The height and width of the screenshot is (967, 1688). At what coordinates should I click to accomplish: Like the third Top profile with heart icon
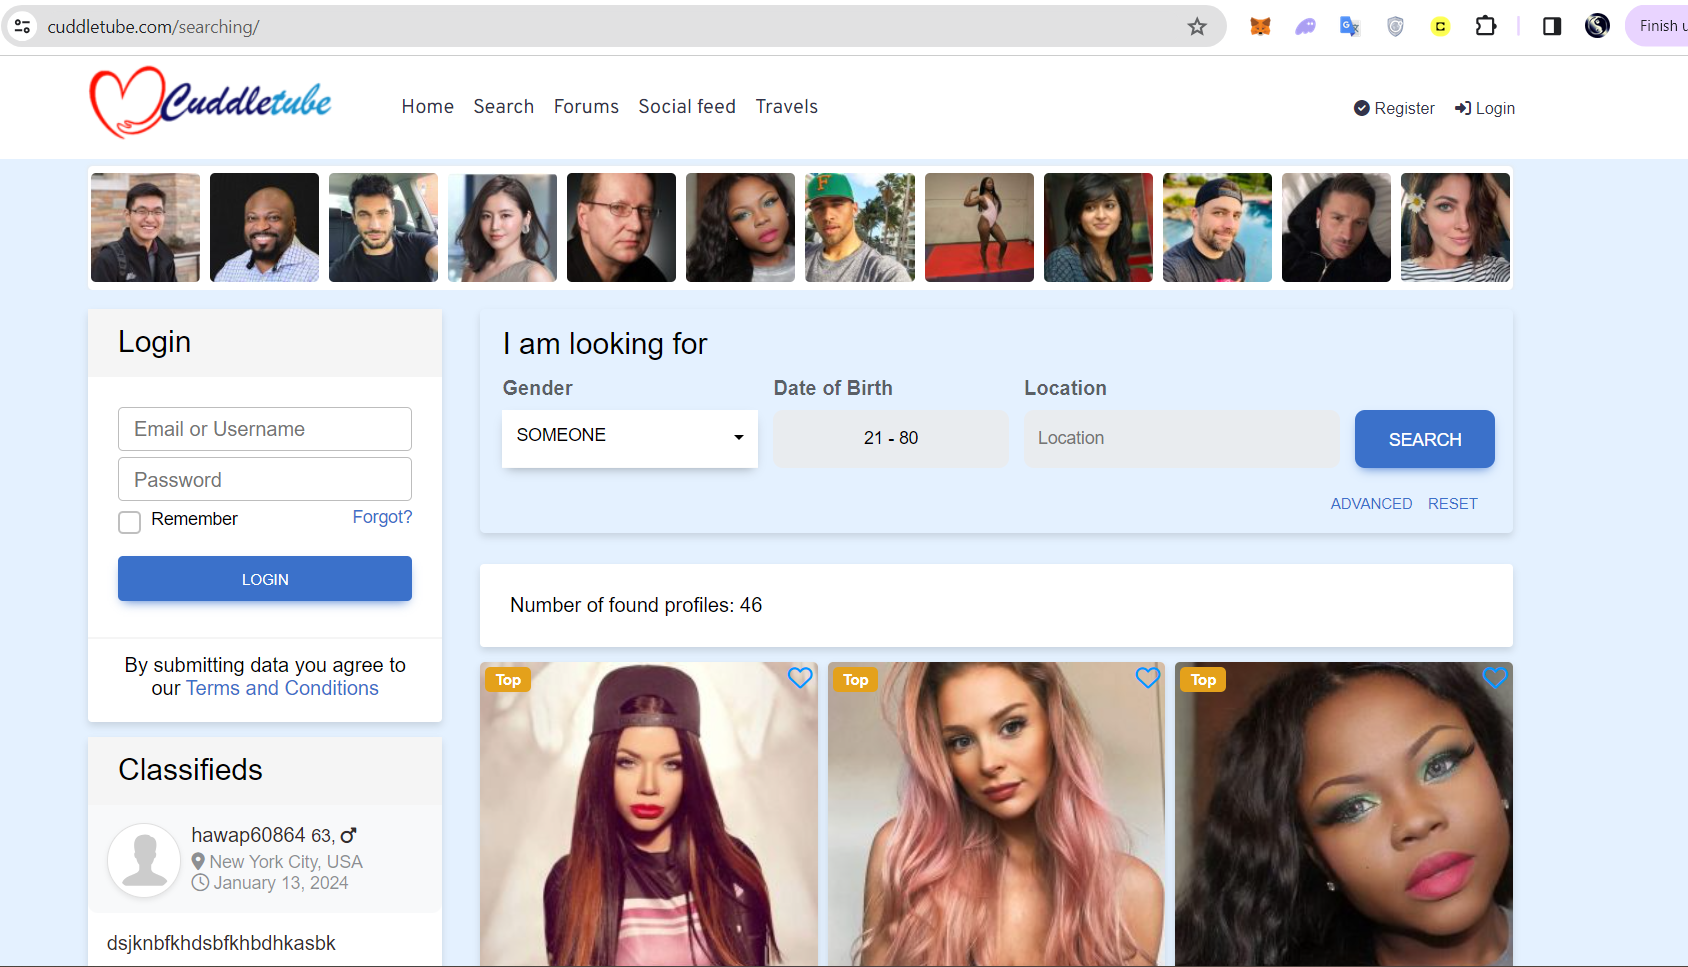(x=1495, y=678)
